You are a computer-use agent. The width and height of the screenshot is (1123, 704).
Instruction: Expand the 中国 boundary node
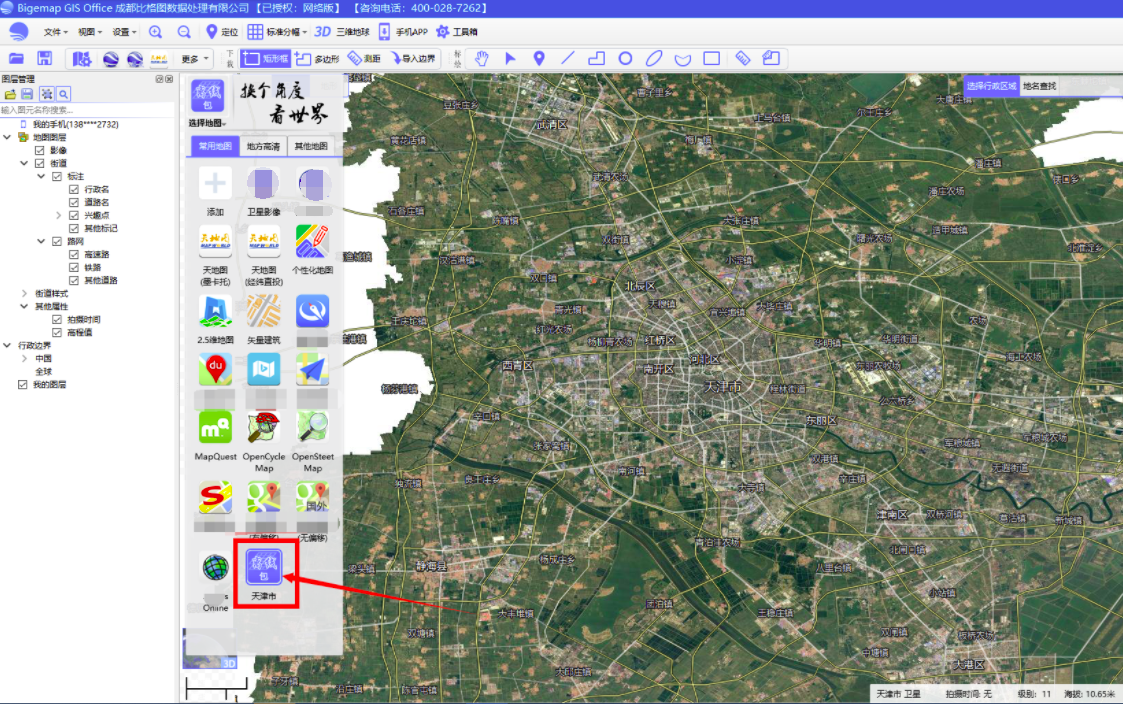(x=24, y=358)
